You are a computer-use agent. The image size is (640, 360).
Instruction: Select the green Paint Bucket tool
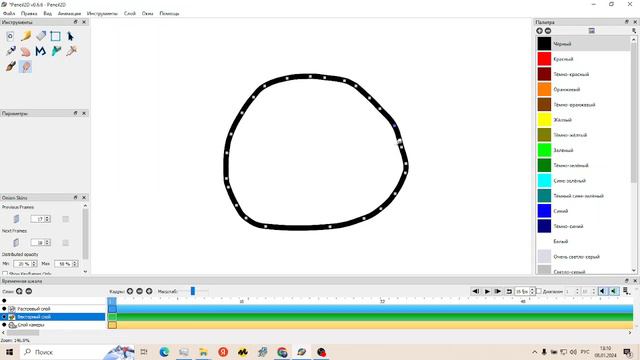tap(56, 51)
